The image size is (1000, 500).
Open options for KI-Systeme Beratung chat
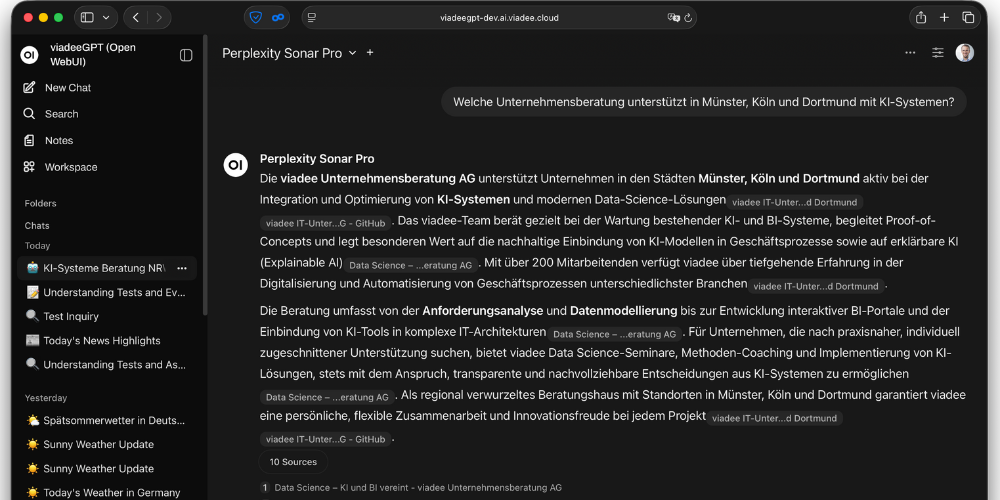[x=182, y=268]
